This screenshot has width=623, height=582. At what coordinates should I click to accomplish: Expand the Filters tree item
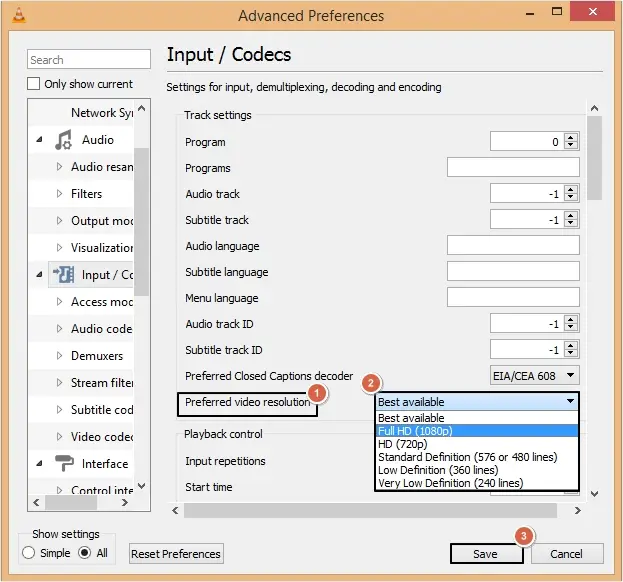tap(59, 193)
